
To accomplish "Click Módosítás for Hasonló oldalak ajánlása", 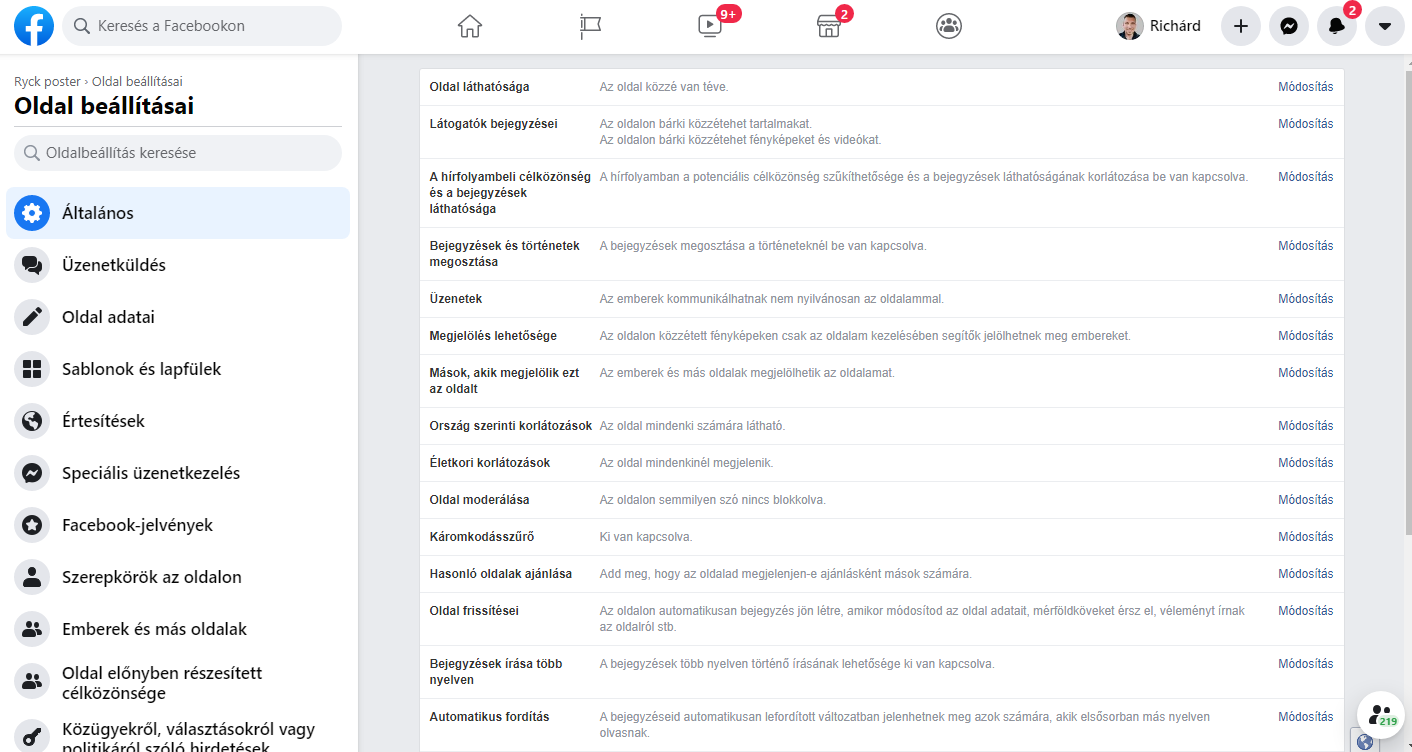I will 1305,574.
